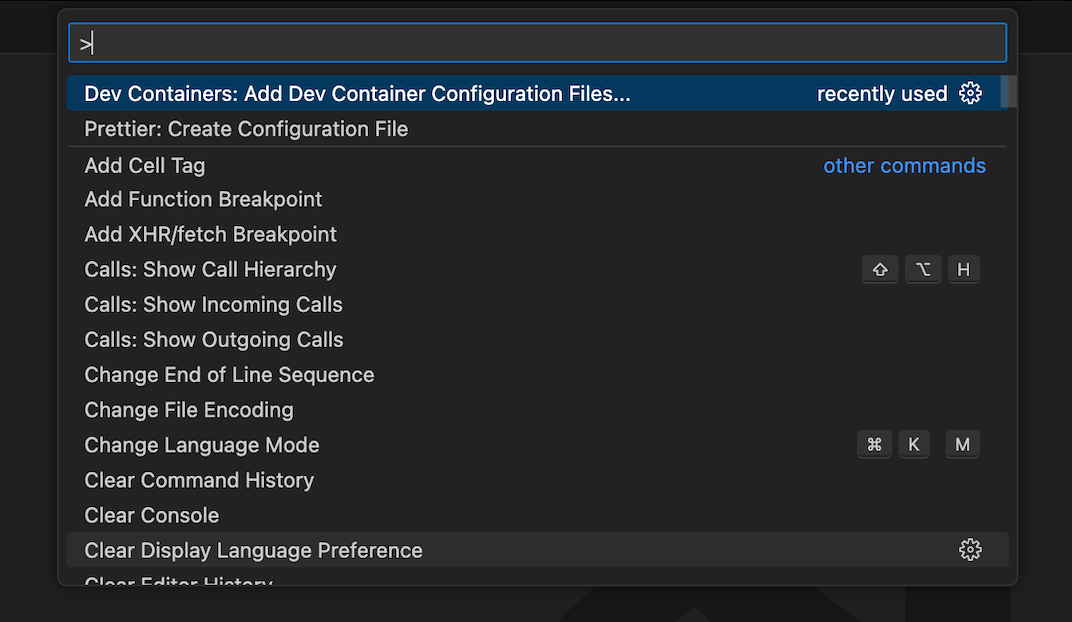Click the K keybinding badge
This screenshot has width=1072, height=622.
pos(914,444)
